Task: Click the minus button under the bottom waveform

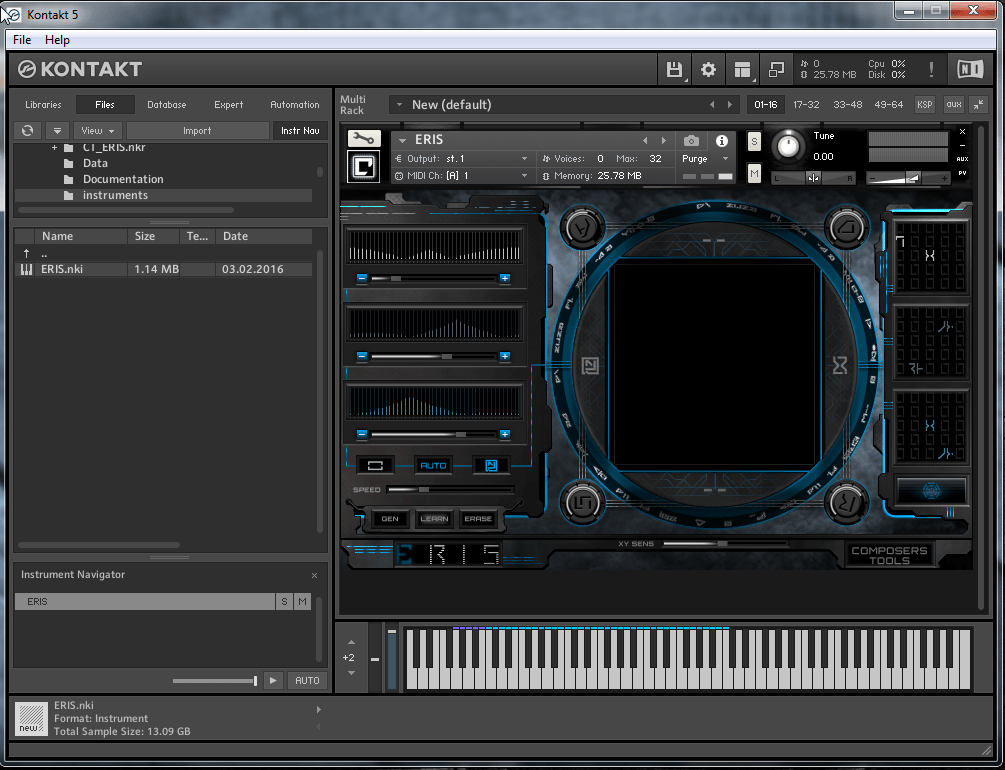Action: 362,434
